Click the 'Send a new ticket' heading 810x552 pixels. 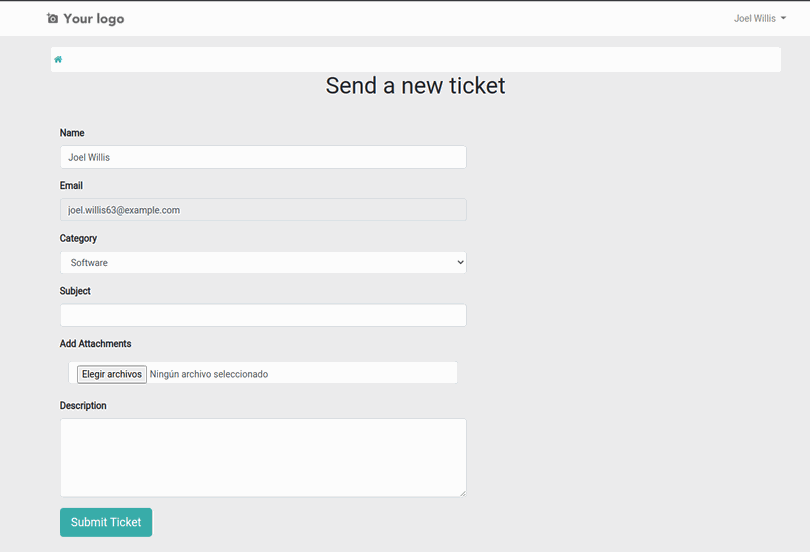415,86
